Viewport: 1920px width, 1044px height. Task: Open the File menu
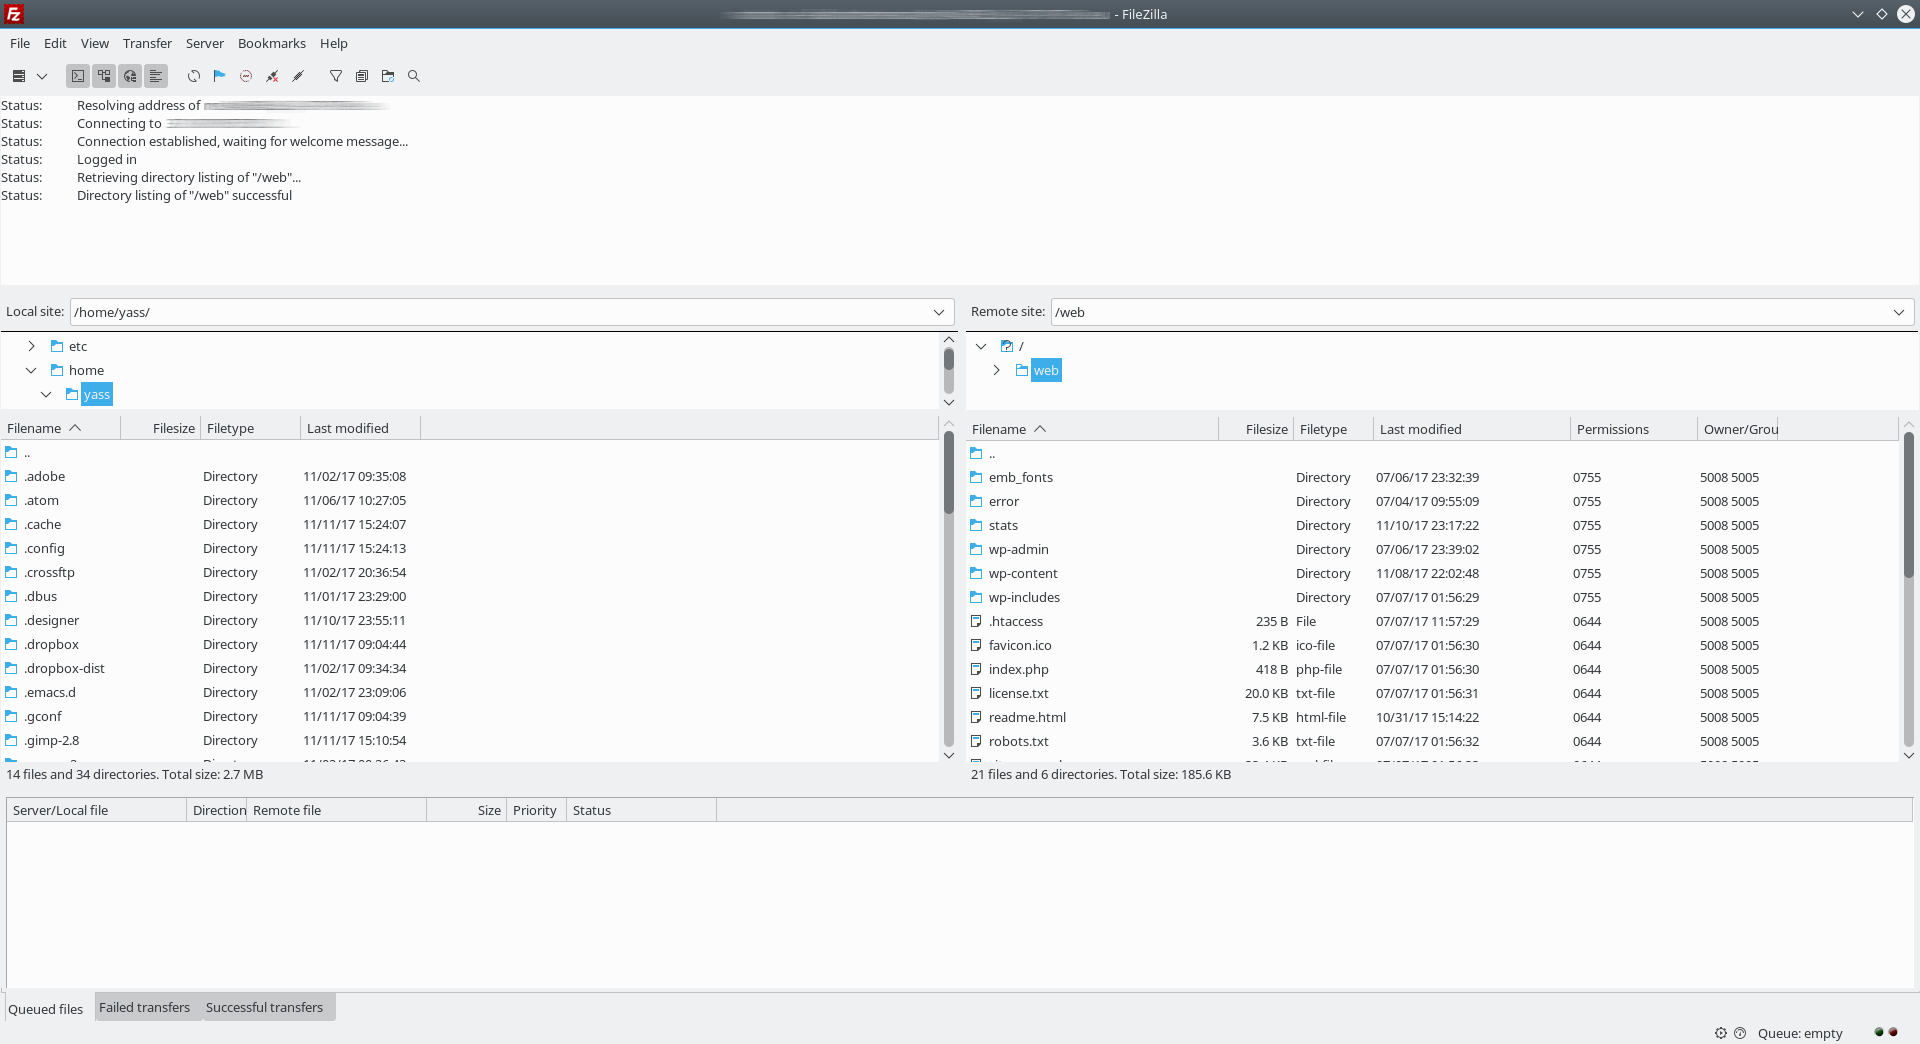pos(20,43)
